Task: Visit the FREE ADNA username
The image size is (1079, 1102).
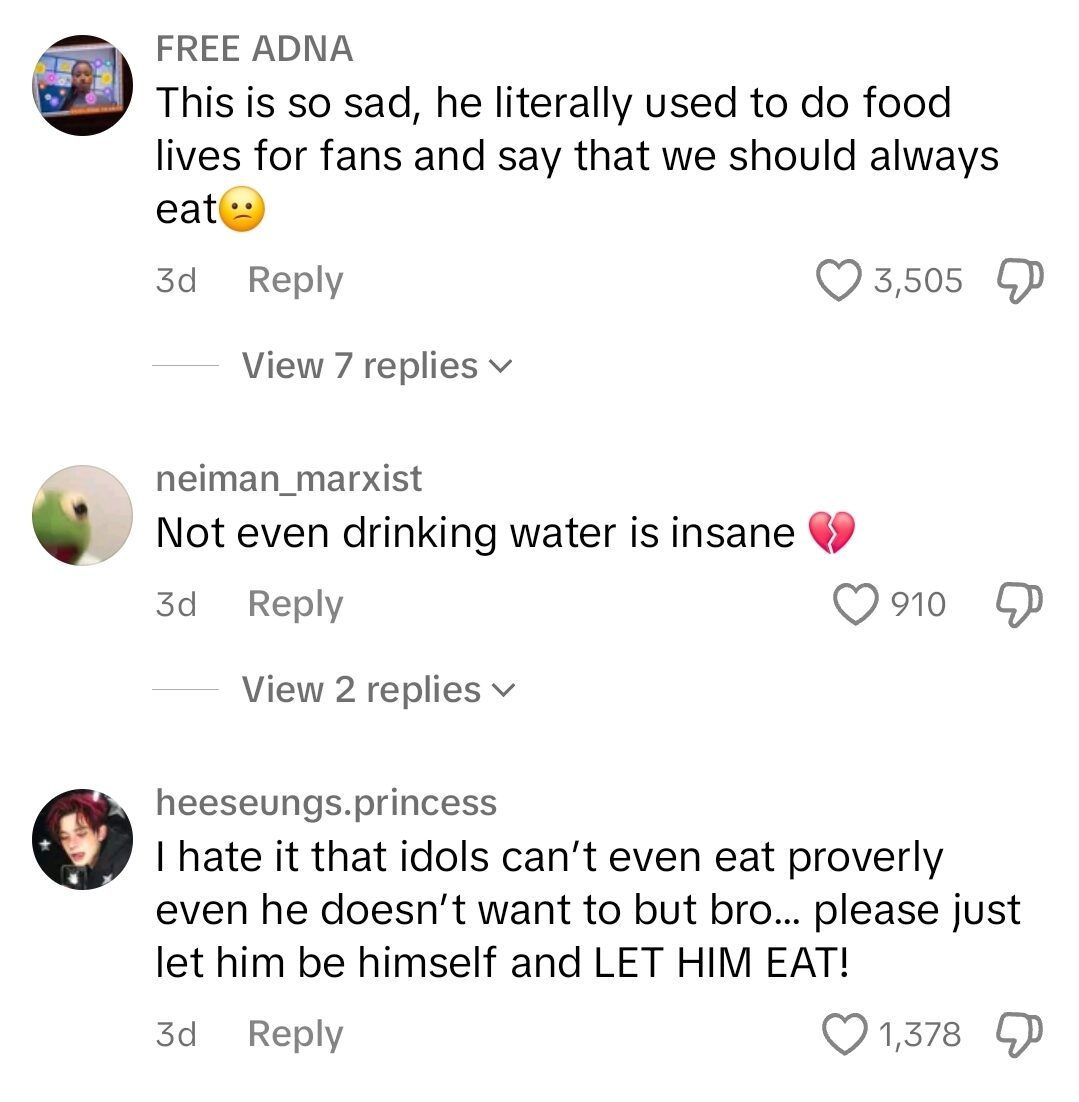Action: pyautogui.click(x=255, y=49)
